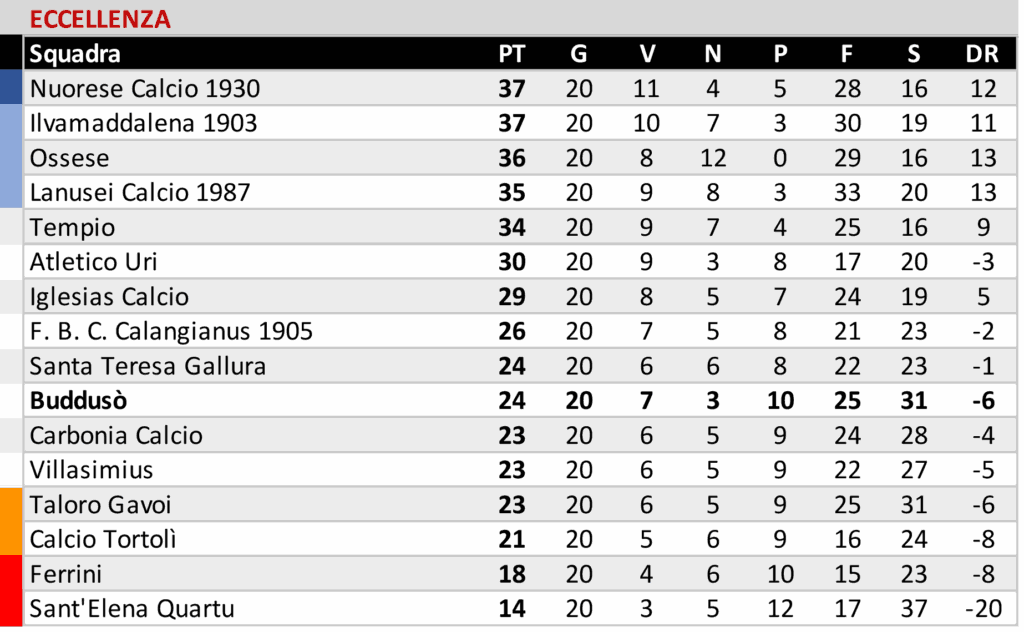Select the Lanusei Calcio 1987 name
The height and width of the screenshot is (632, 1024).
[140, 192]
